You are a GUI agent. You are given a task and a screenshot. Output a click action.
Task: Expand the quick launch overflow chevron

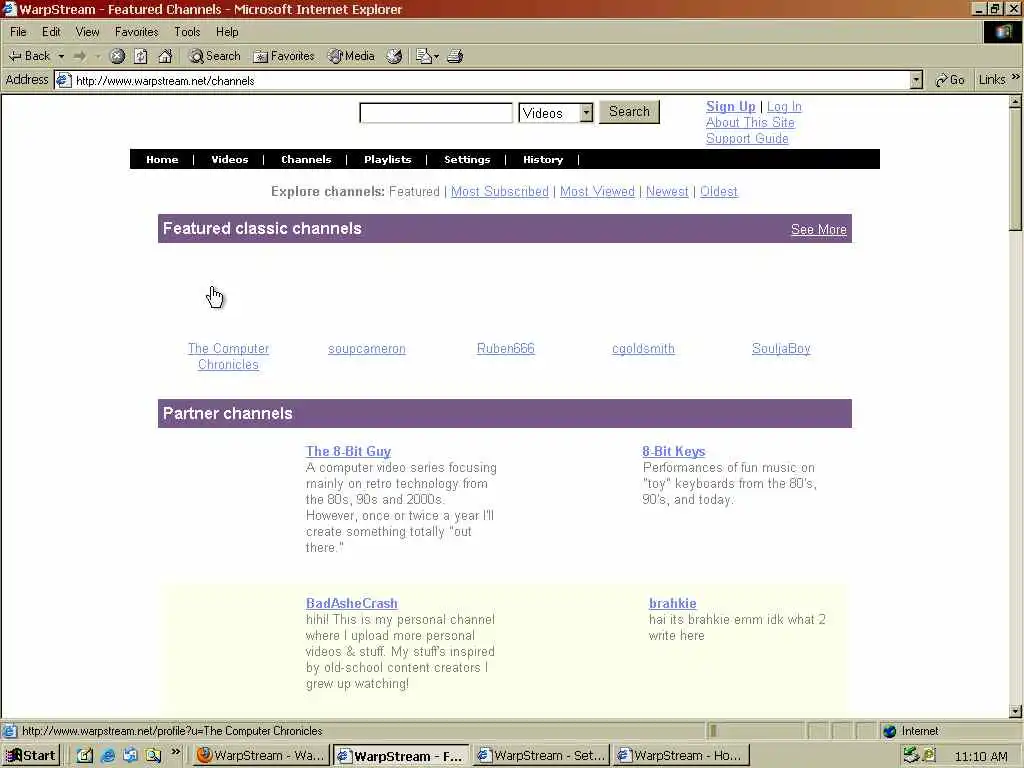(x=175, y=753)
